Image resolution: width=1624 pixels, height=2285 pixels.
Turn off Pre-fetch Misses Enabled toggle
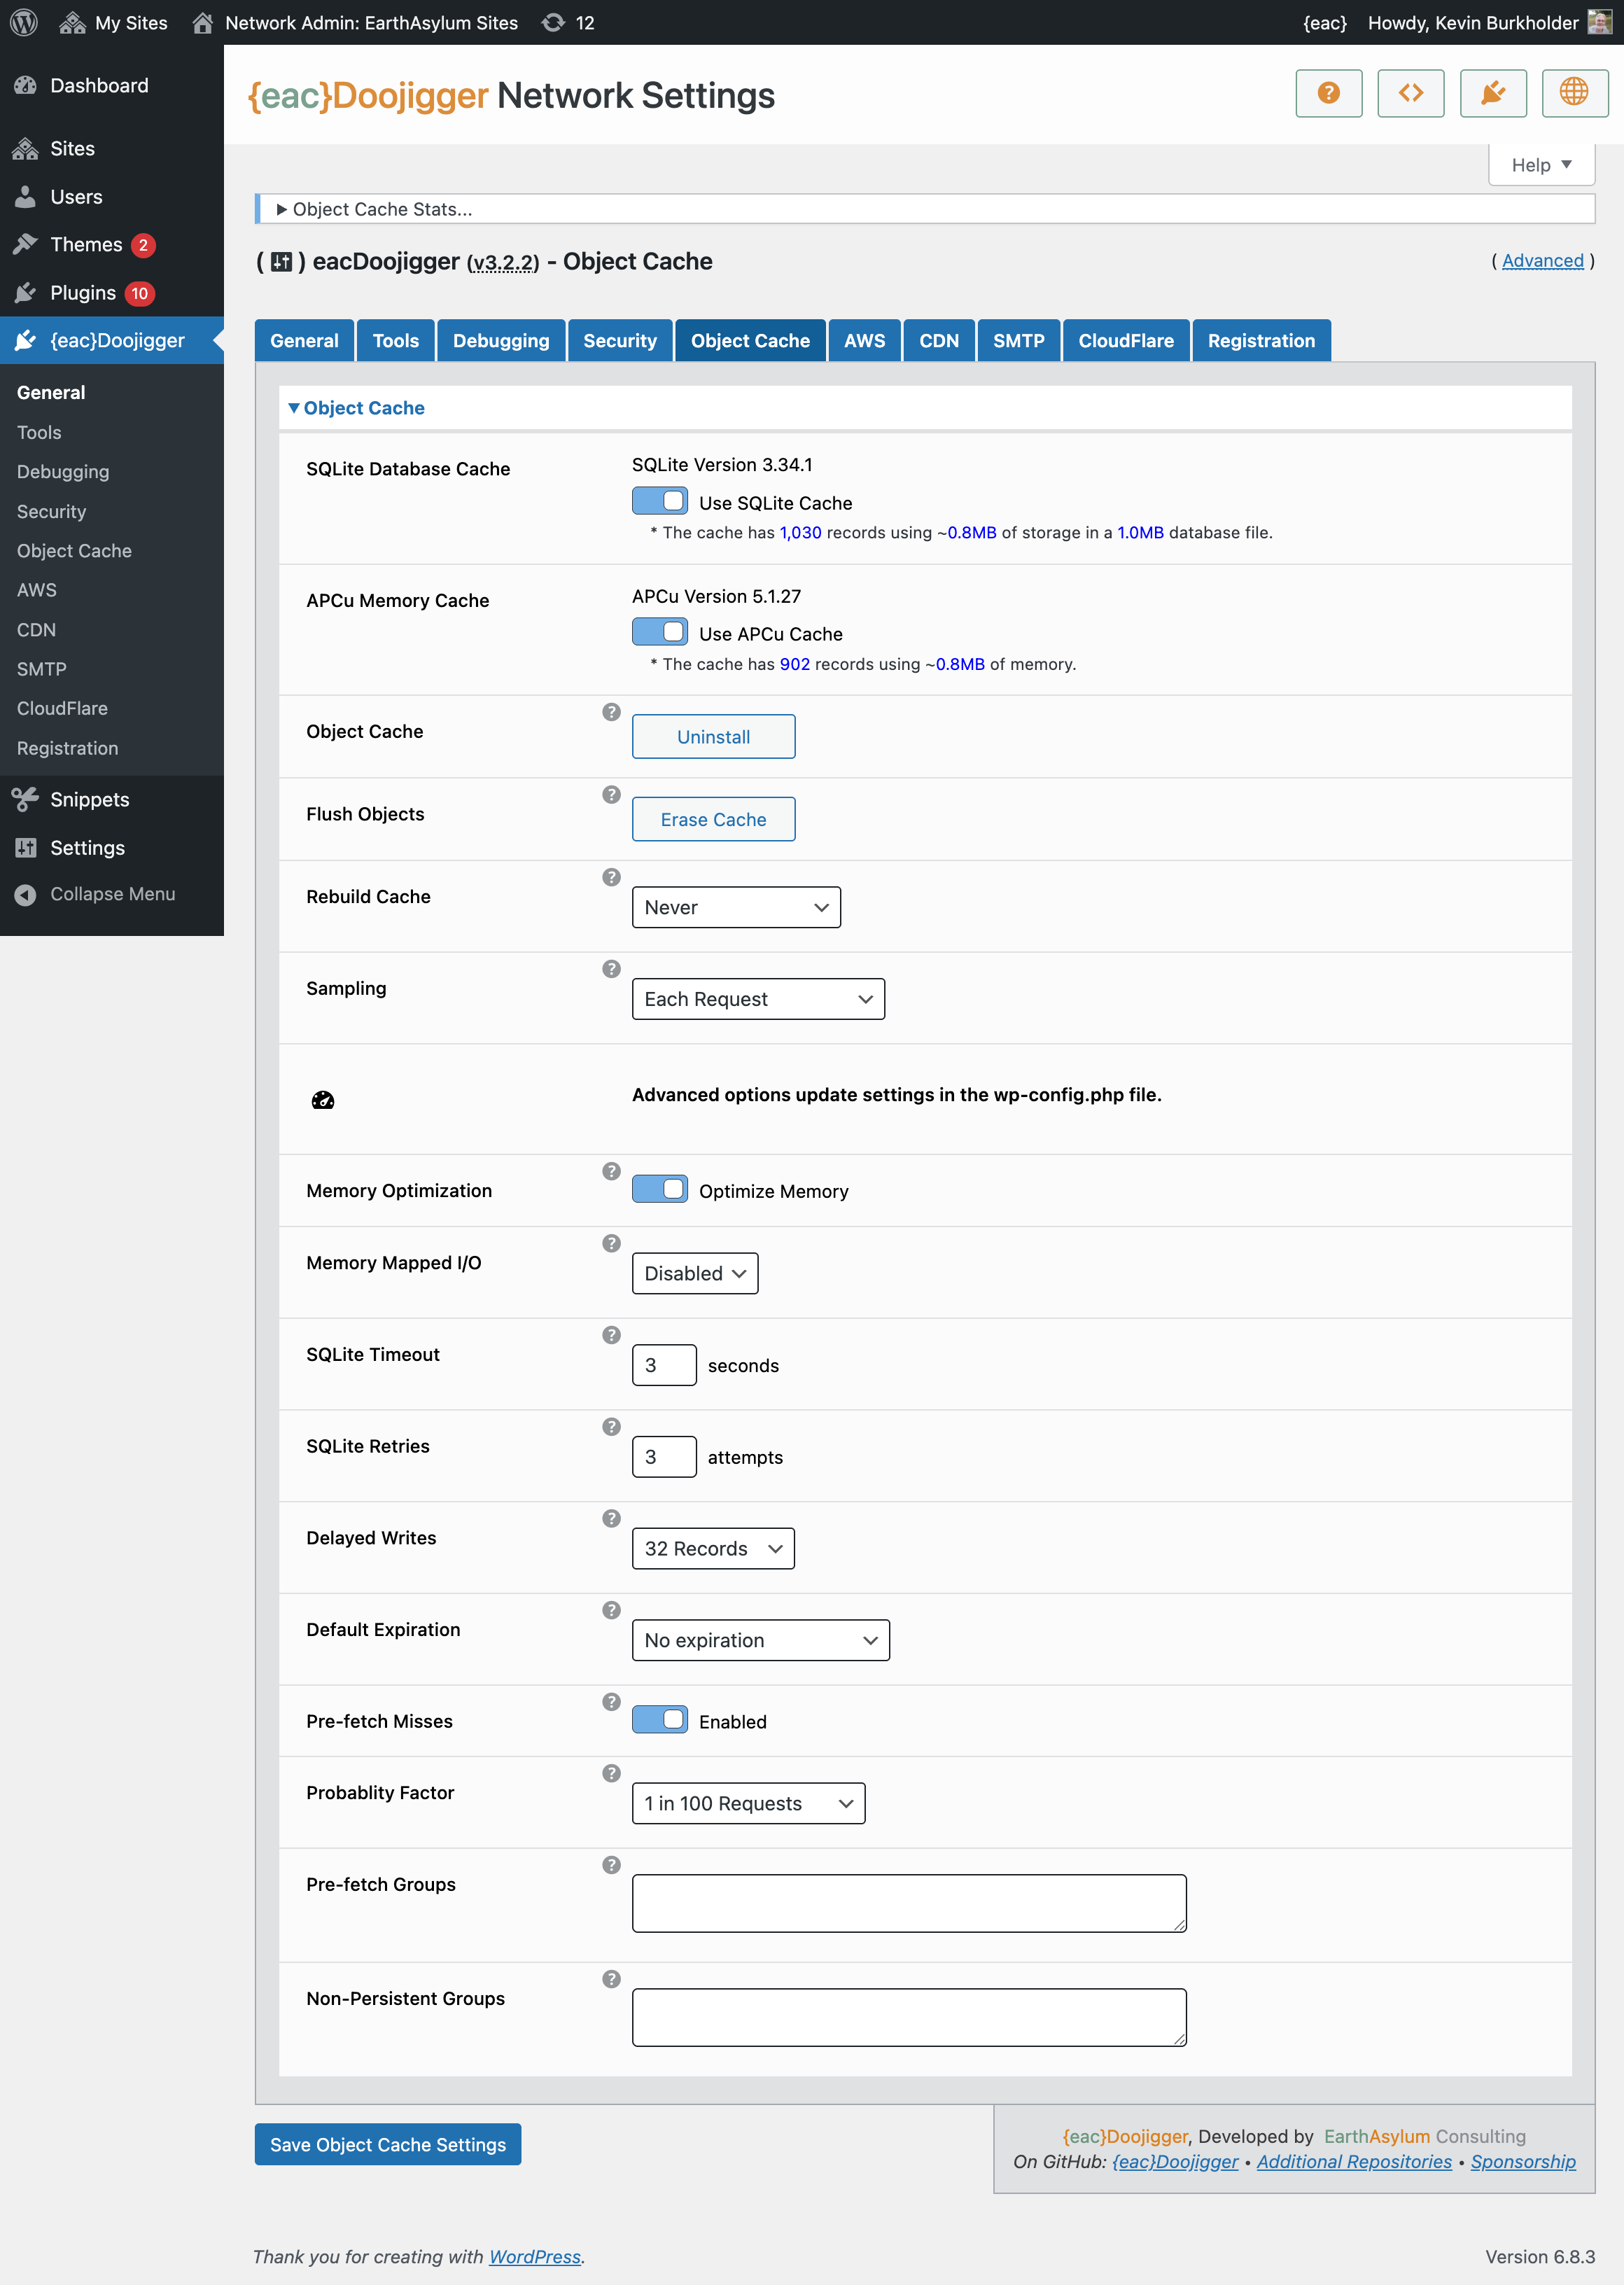(x=660, y=1719)
